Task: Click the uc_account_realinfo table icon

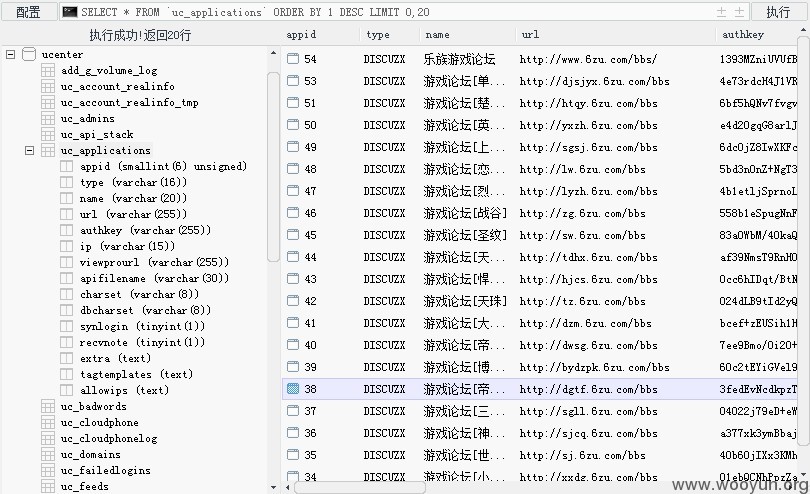Action: 48,86
